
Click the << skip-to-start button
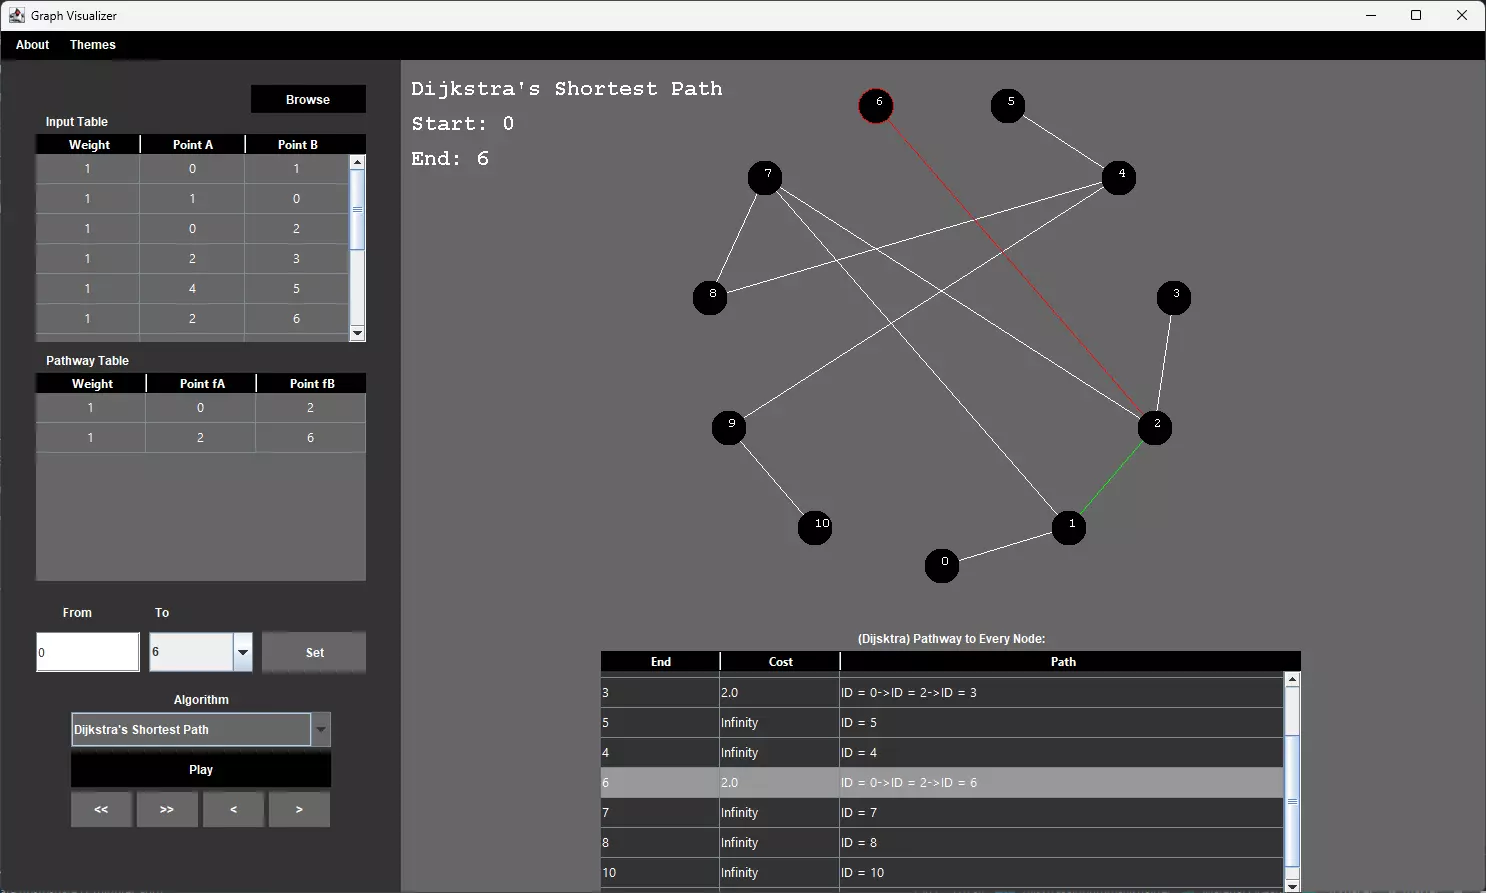coord(101,809)
